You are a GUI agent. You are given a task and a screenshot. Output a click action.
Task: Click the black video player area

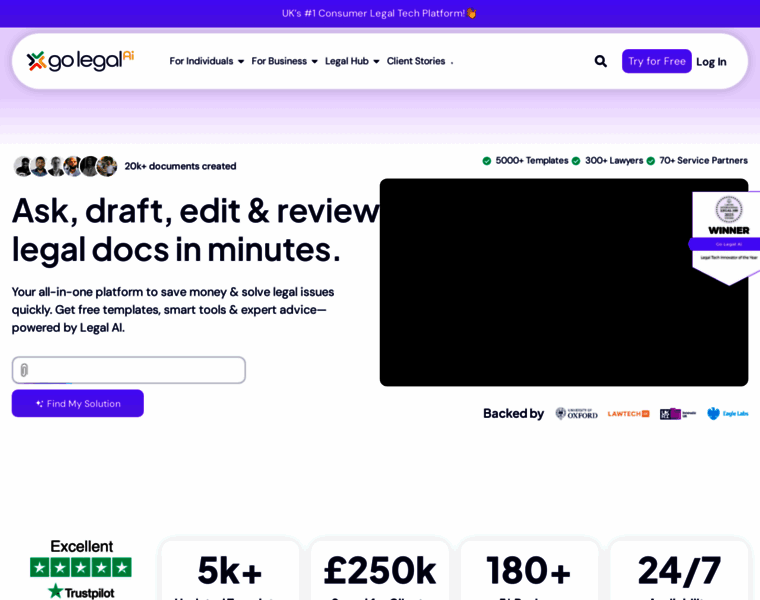[564, 282]
